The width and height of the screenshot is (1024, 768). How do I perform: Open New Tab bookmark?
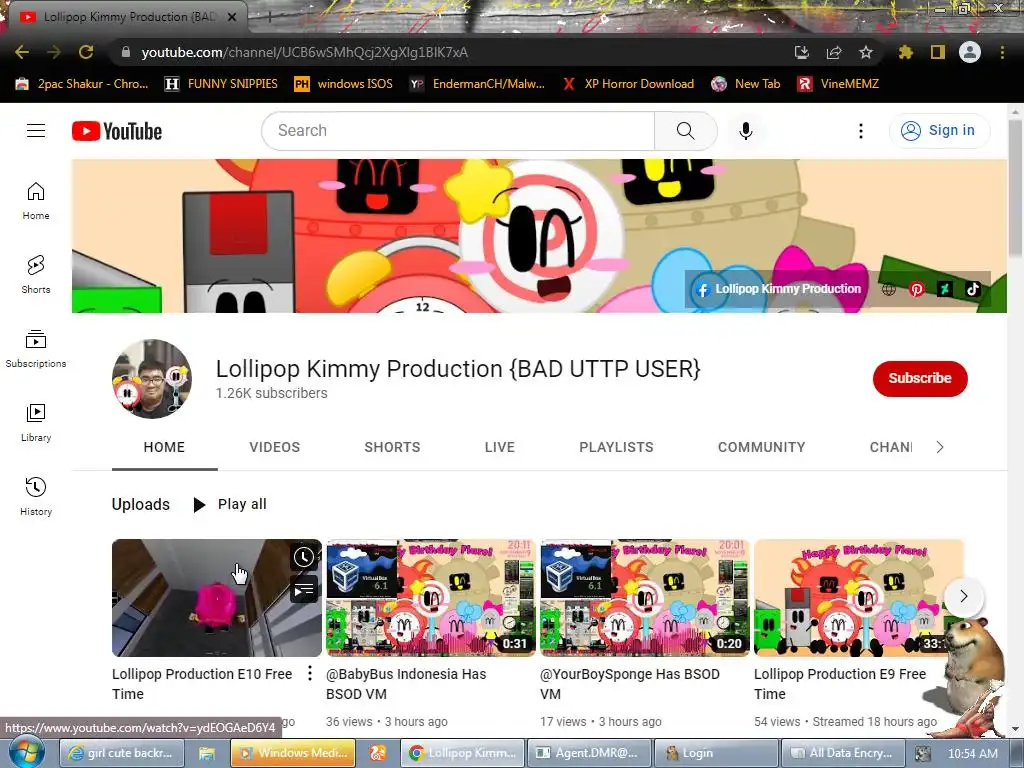[746, 84]
